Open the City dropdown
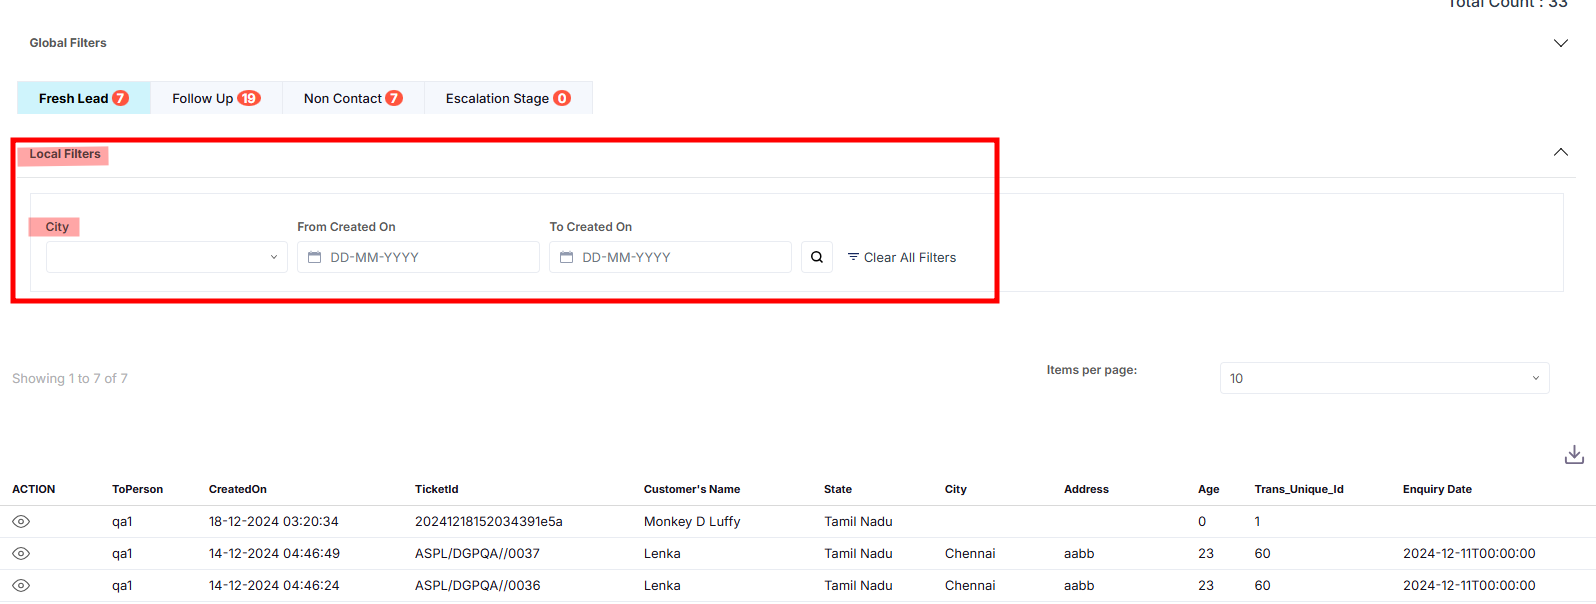The image size is (1596, 604). (x=167, y=257)
